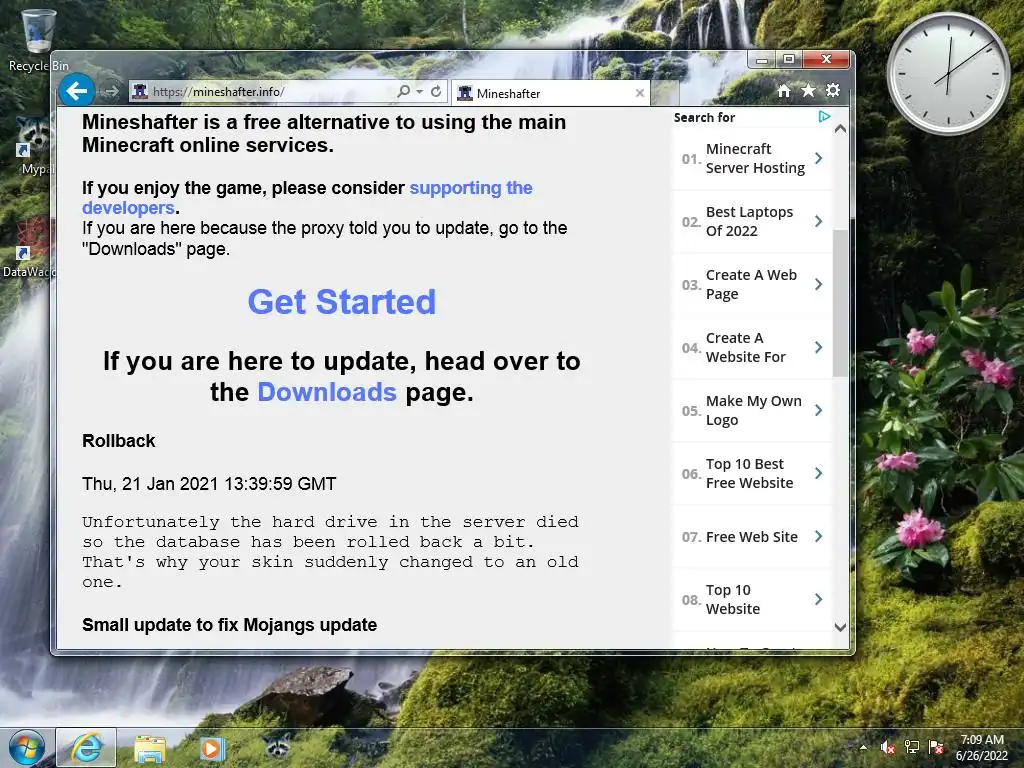Click the desktop clock gadget
Image resolution: width=1024 pixels, height=768 pixels.
pos(948,74)
